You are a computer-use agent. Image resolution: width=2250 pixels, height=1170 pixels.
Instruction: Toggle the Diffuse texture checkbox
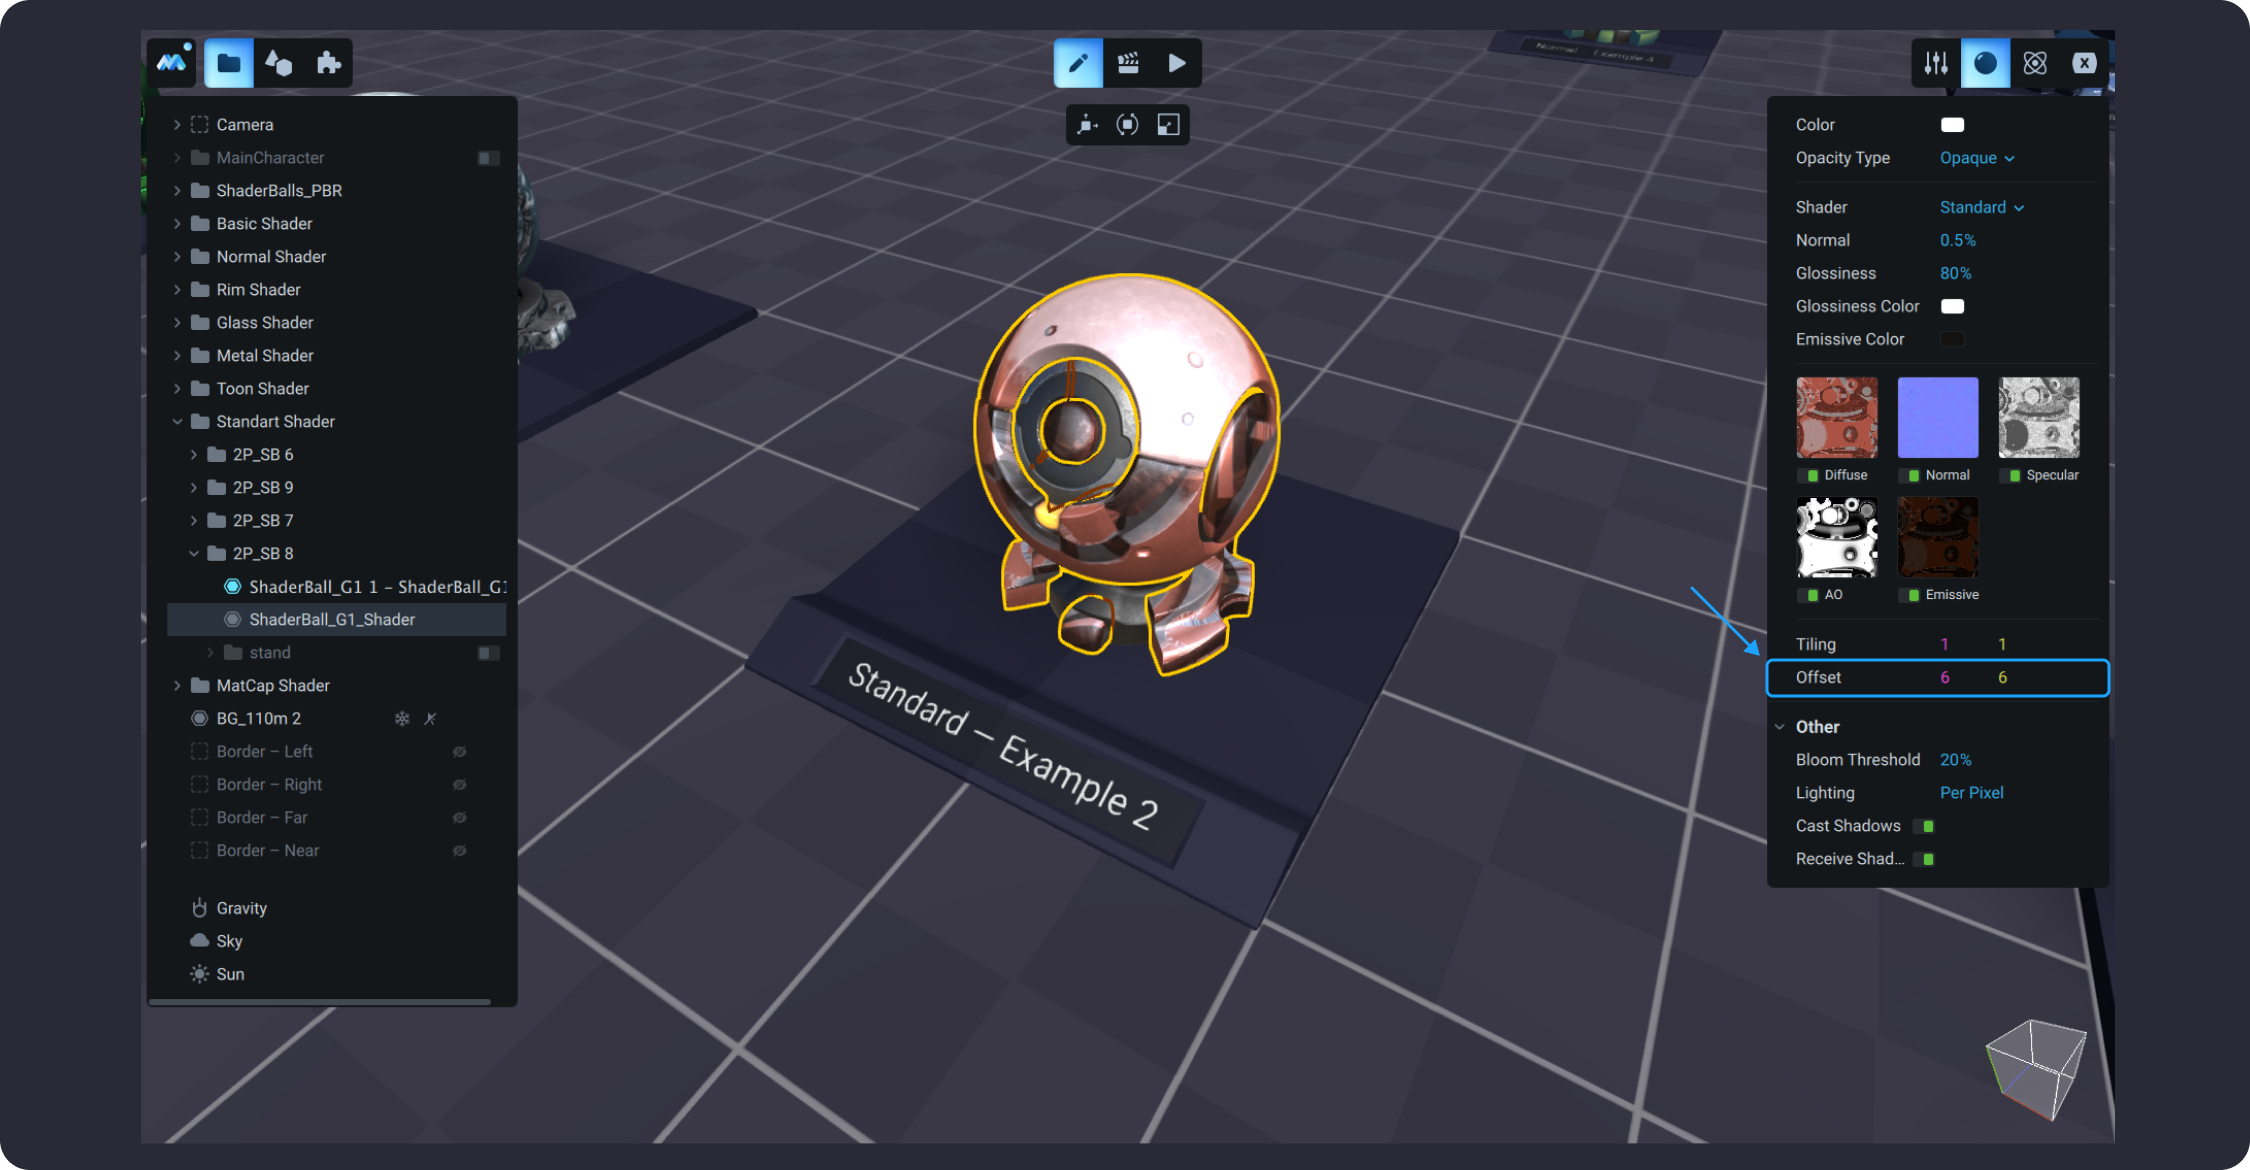tap(1808, 476)
